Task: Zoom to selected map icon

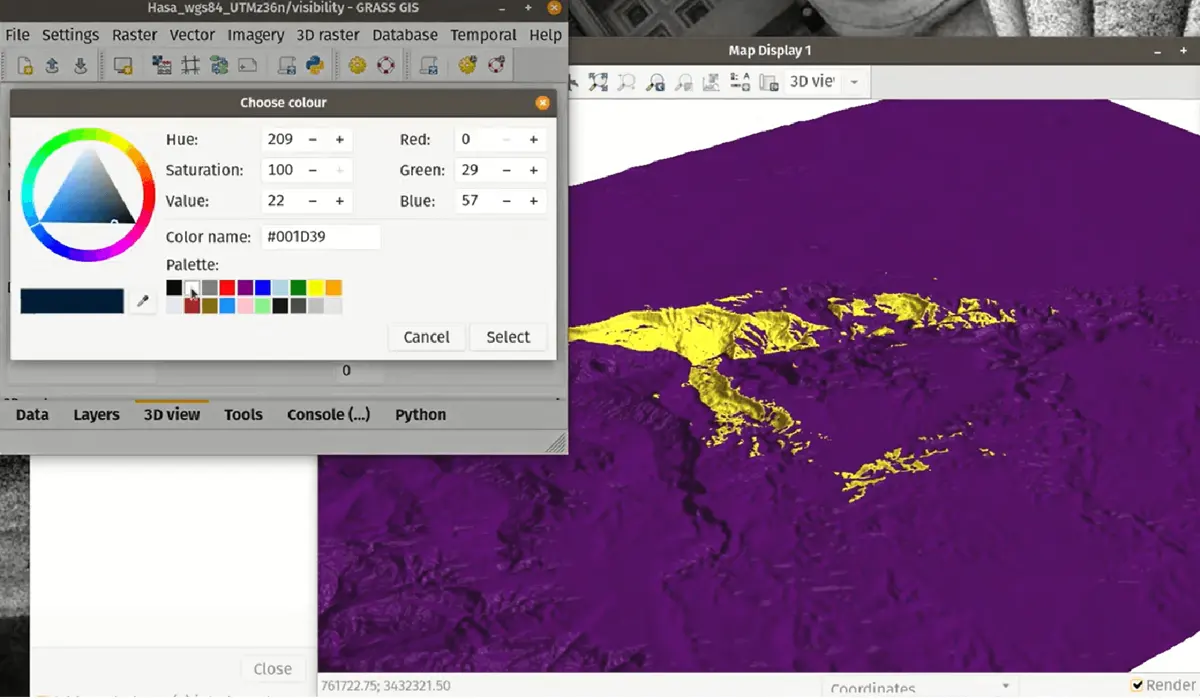Action: click(x=627, y=82)
